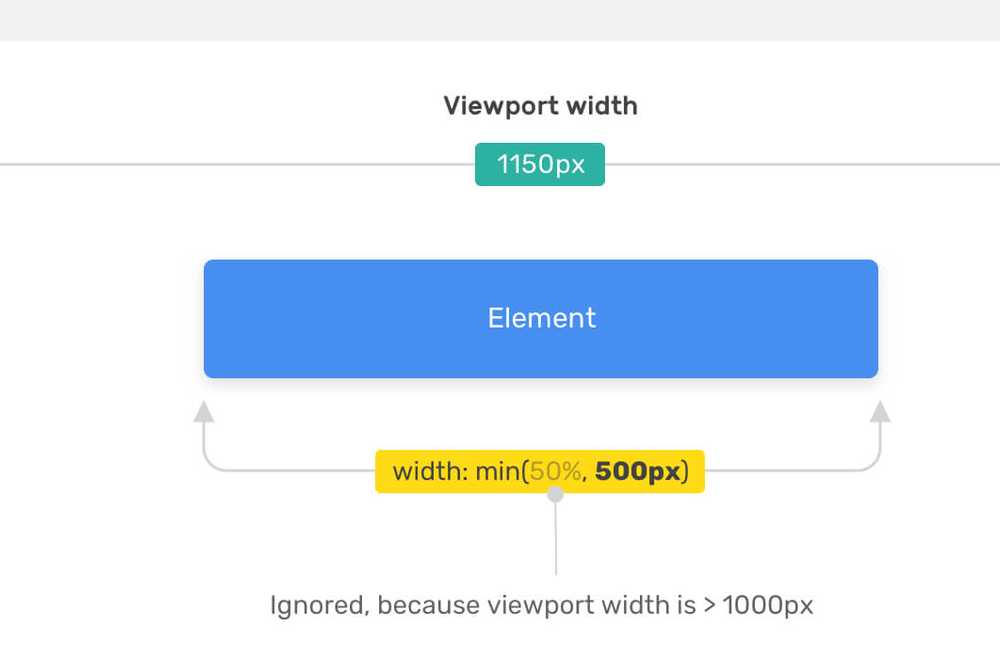Select the yellow width: min() label
1000x667 pixels.
tap(540, 471)
